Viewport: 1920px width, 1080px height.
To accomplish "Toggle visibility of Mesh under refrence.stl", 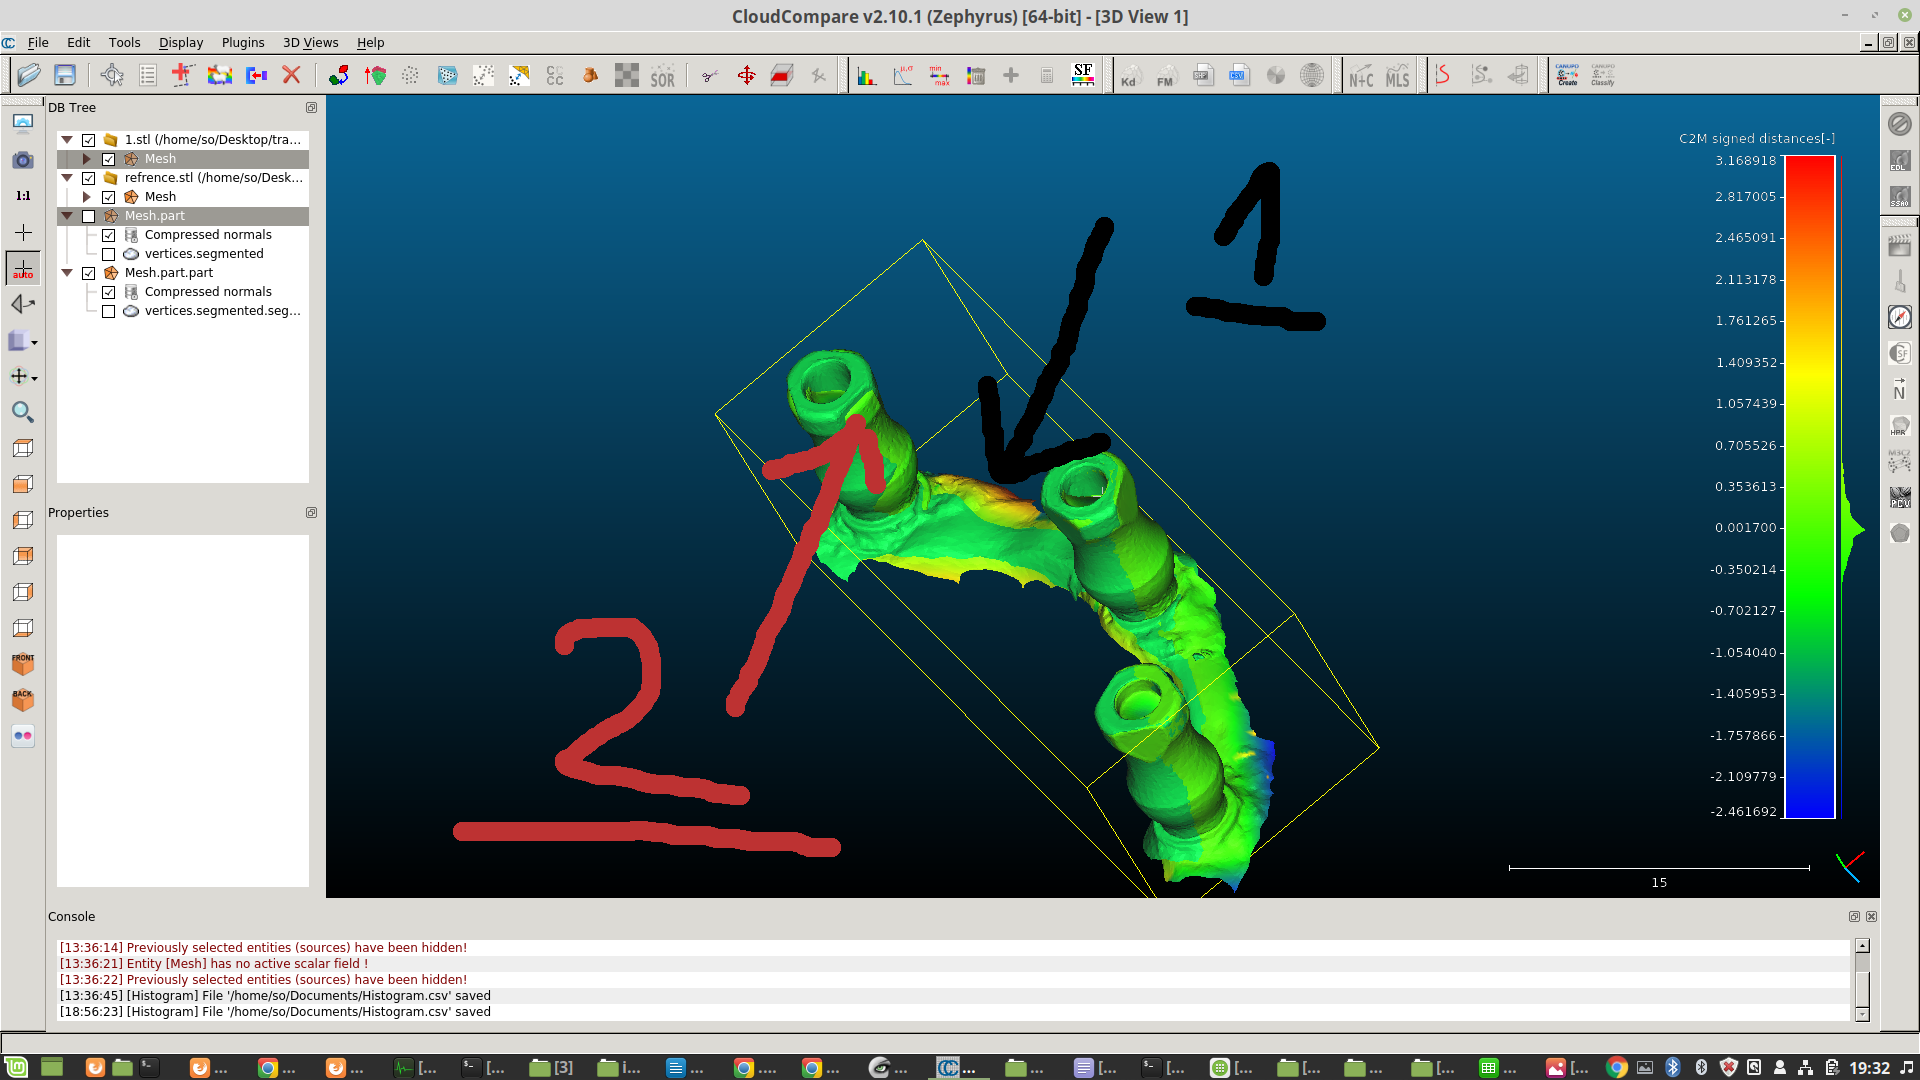I will [x=108, y=195].
